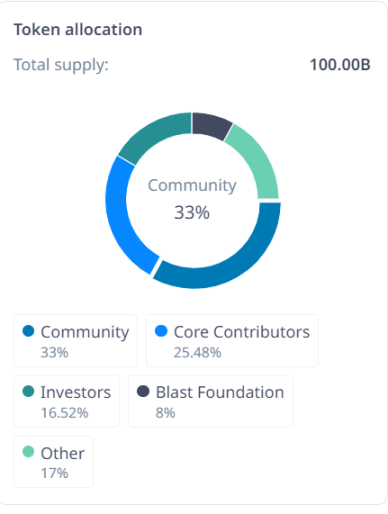Click the 100.00B total supply value
Viewport: 388px width, 514px height.
[340, 65]
